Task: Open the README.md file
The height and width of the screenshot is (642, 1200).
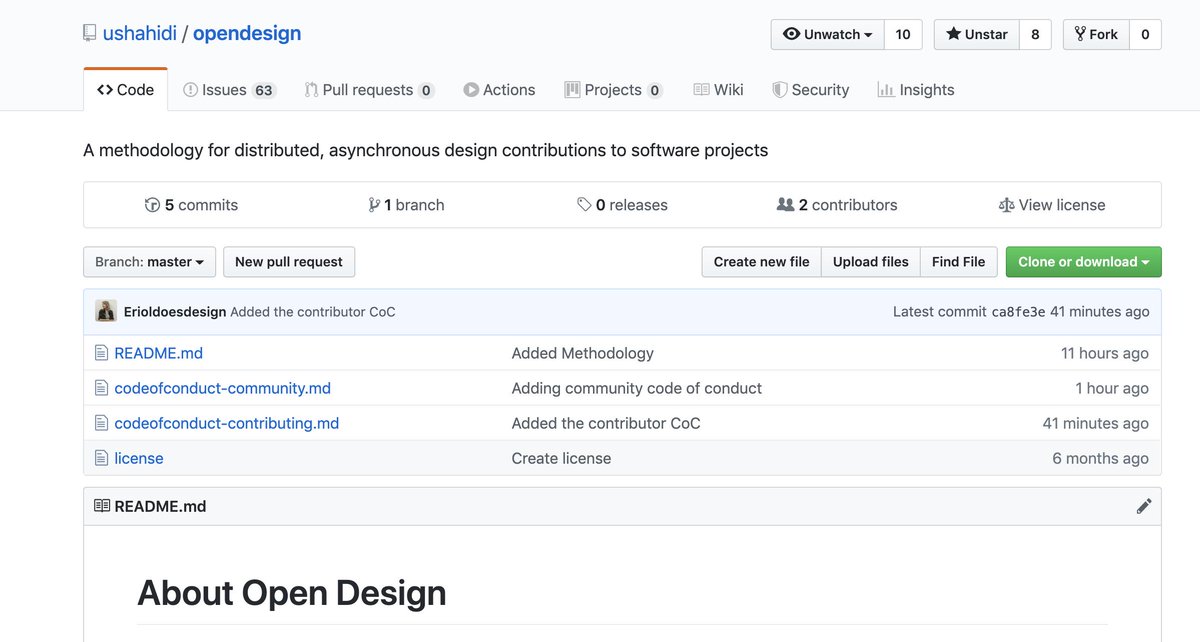Action: (x=159, y=353)
